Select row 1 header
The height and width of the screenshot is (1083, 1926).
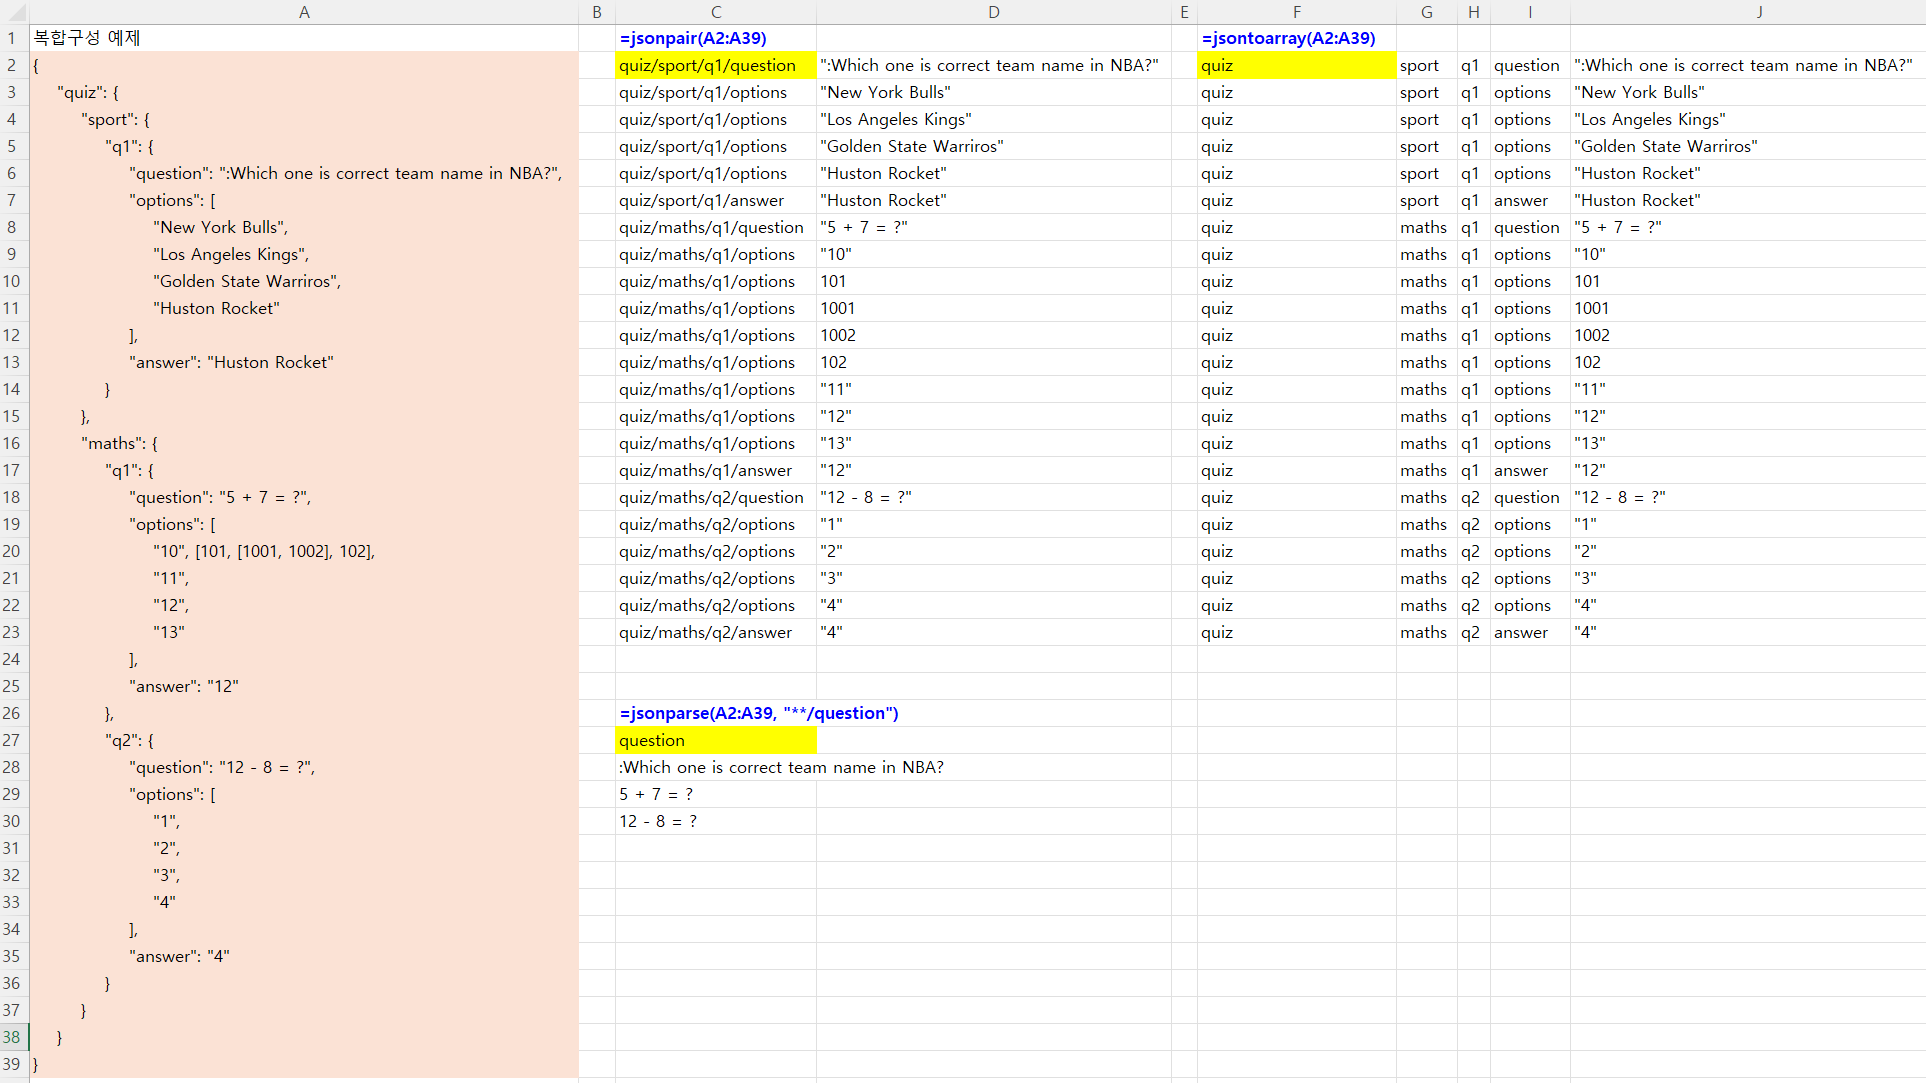coord(13,38)
